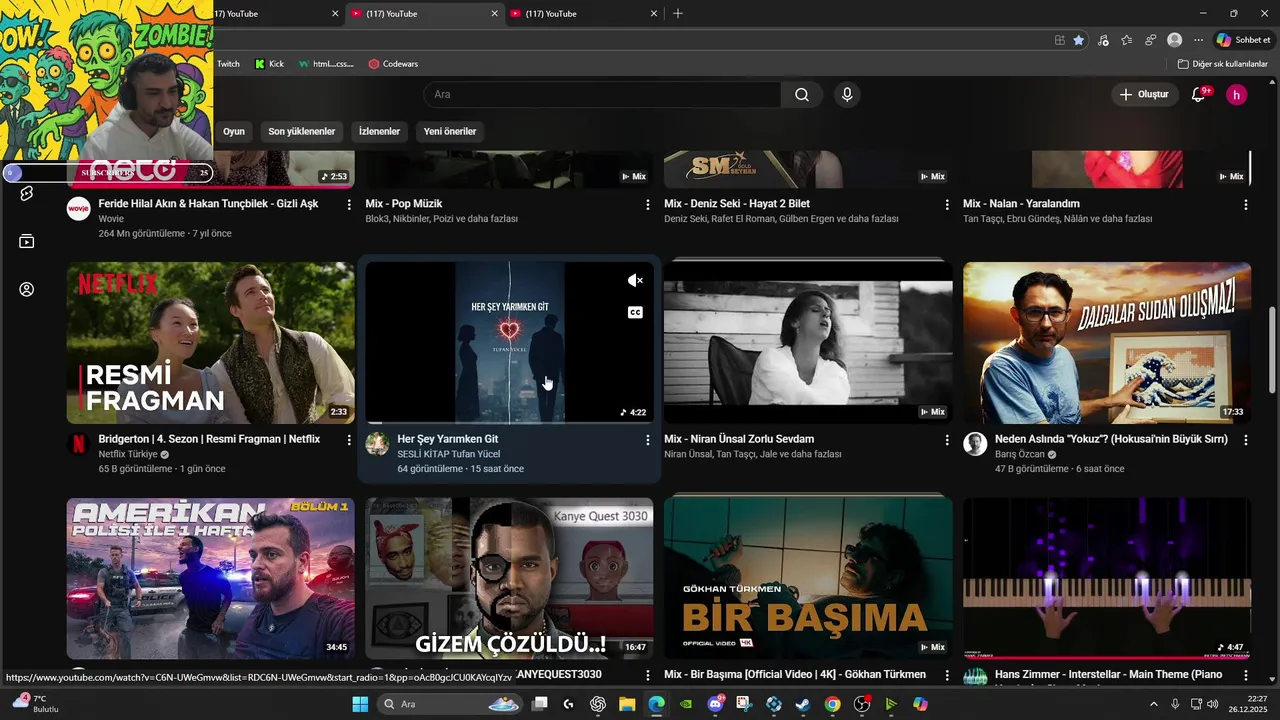Open the Windows Start menu

click(x=360, y=704)
